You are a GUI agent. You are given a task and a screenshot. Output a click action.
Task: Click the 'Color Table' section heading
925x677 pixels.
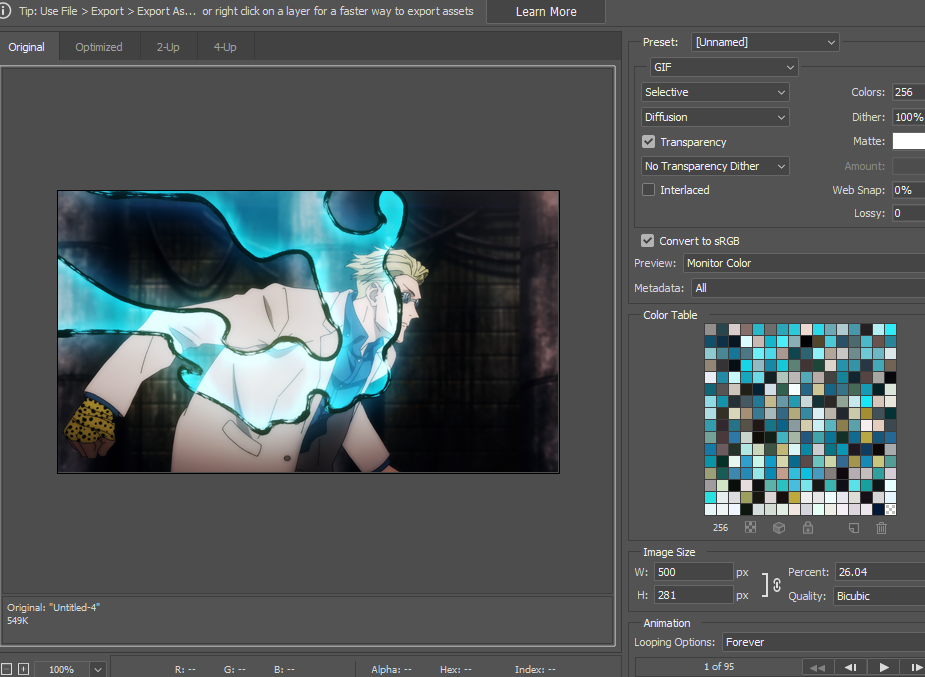tap(670, 315)
